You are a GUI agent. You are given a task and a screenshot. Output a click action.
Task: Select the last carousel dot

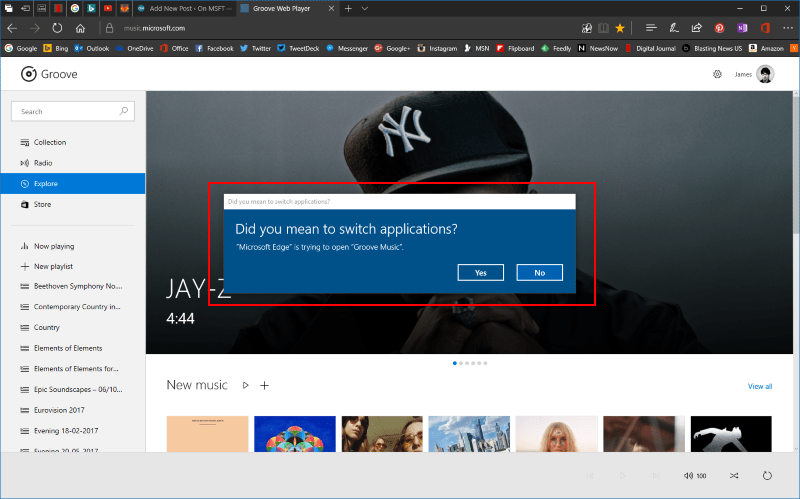pos(485,363)
